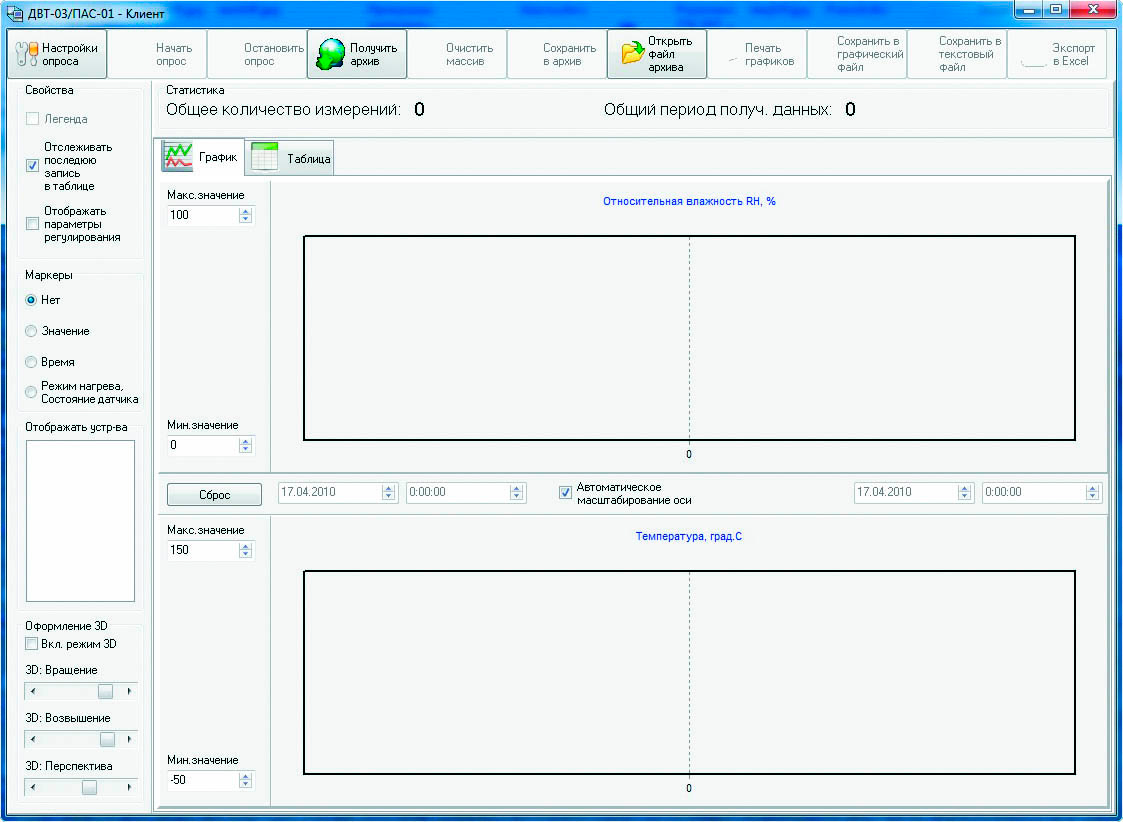Enable Вкл. режим 3D checkbox
Screen dimensions: 1123x822
click(32, 644)
